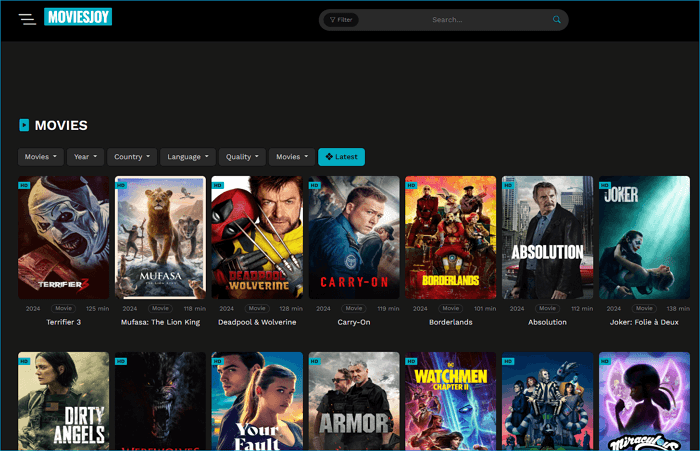
Task: Open the Borderlands title link
Action: point(450,322)
